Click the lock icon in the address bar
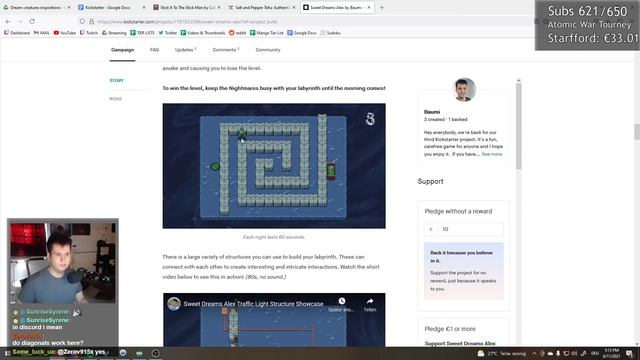Image resolution: width=640 pixels, height=360 pixels. point(91,21)
